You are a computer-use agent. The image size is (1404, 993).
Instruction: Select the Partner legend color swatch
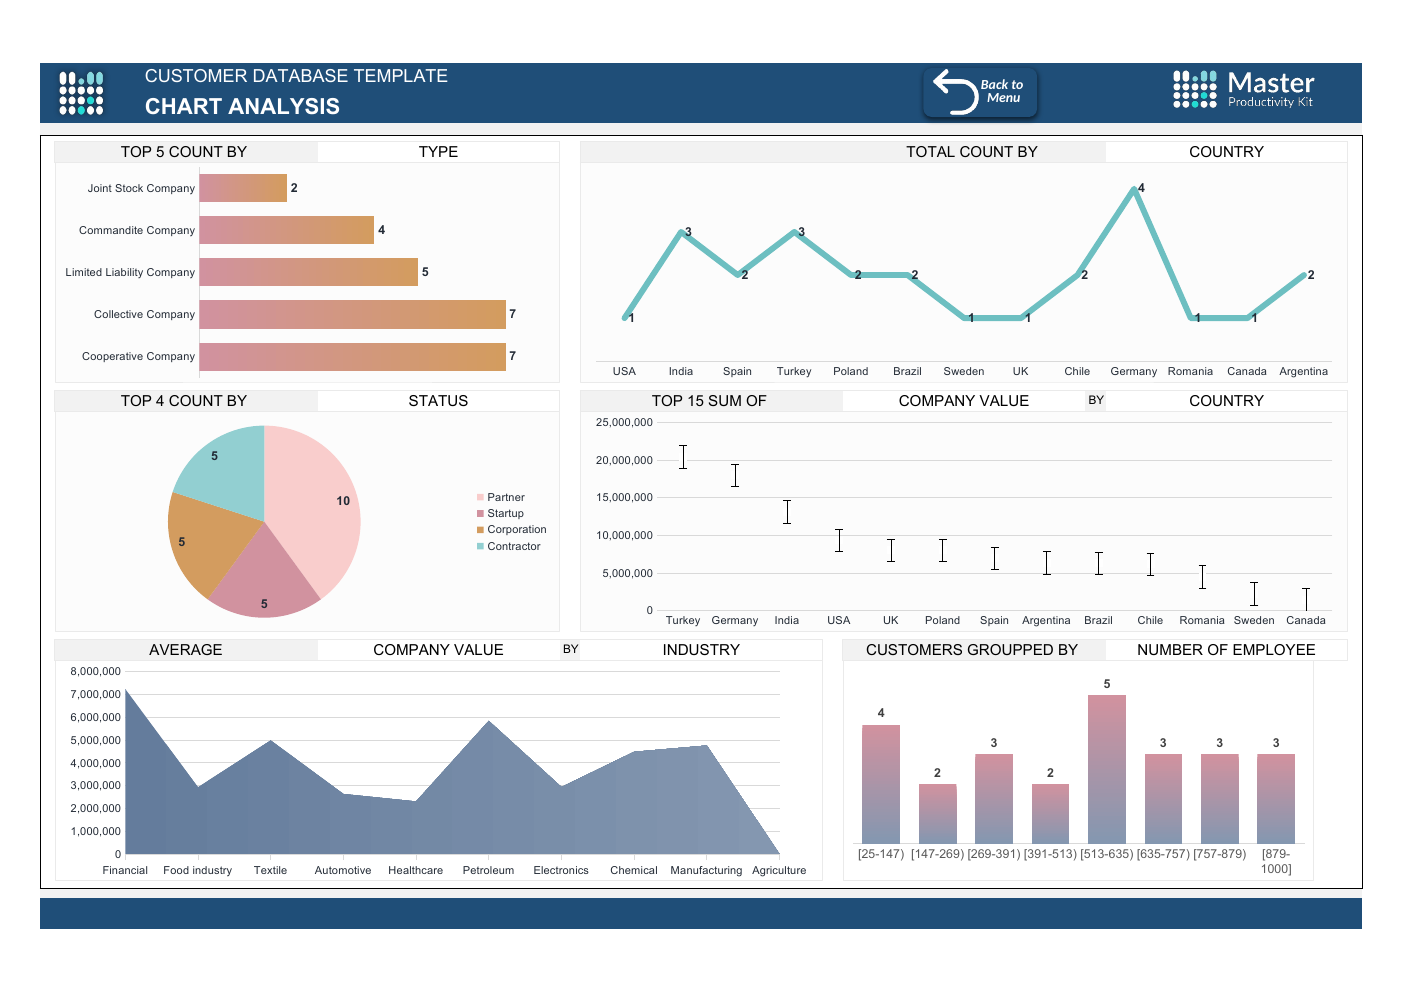click(480, 497)
